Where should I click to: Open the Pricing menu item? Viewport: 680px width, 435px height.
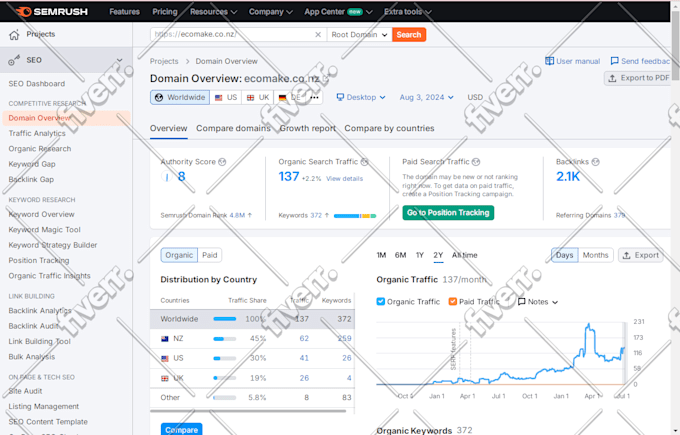(165, 12)
